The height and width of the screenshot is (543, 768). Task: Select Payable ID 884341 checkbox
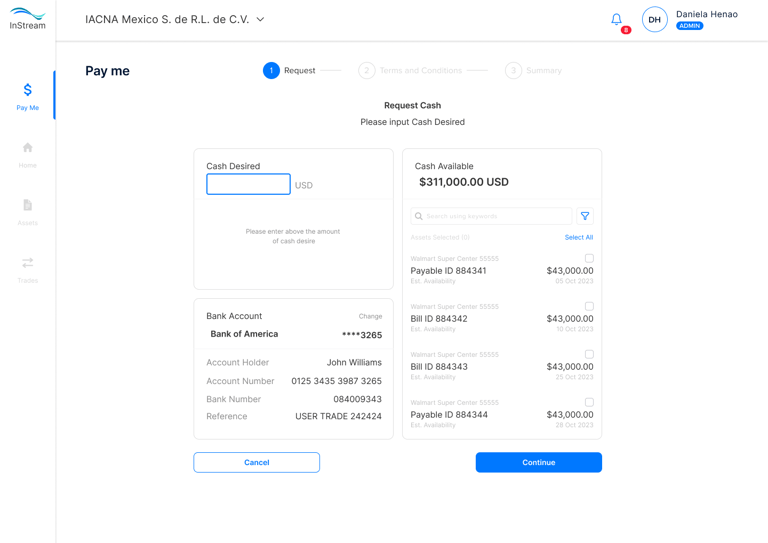589,258
